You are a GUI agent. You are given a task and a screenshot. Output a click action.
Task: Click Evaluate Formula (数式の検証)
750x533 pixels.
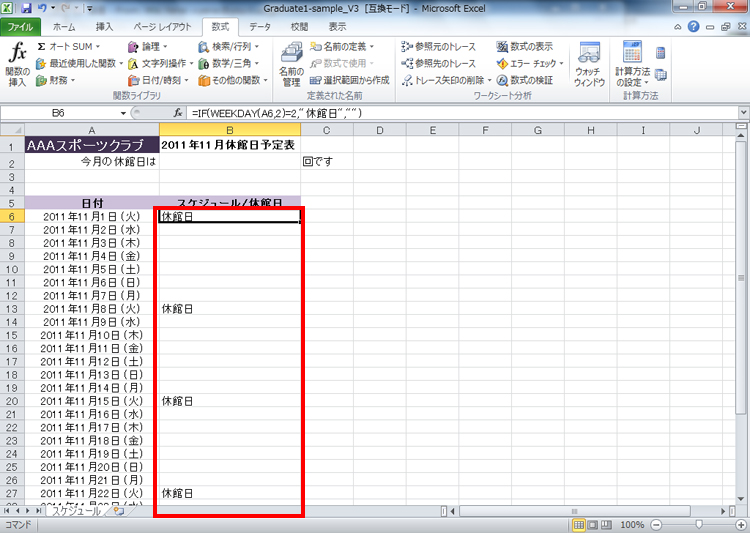point(525,80)
